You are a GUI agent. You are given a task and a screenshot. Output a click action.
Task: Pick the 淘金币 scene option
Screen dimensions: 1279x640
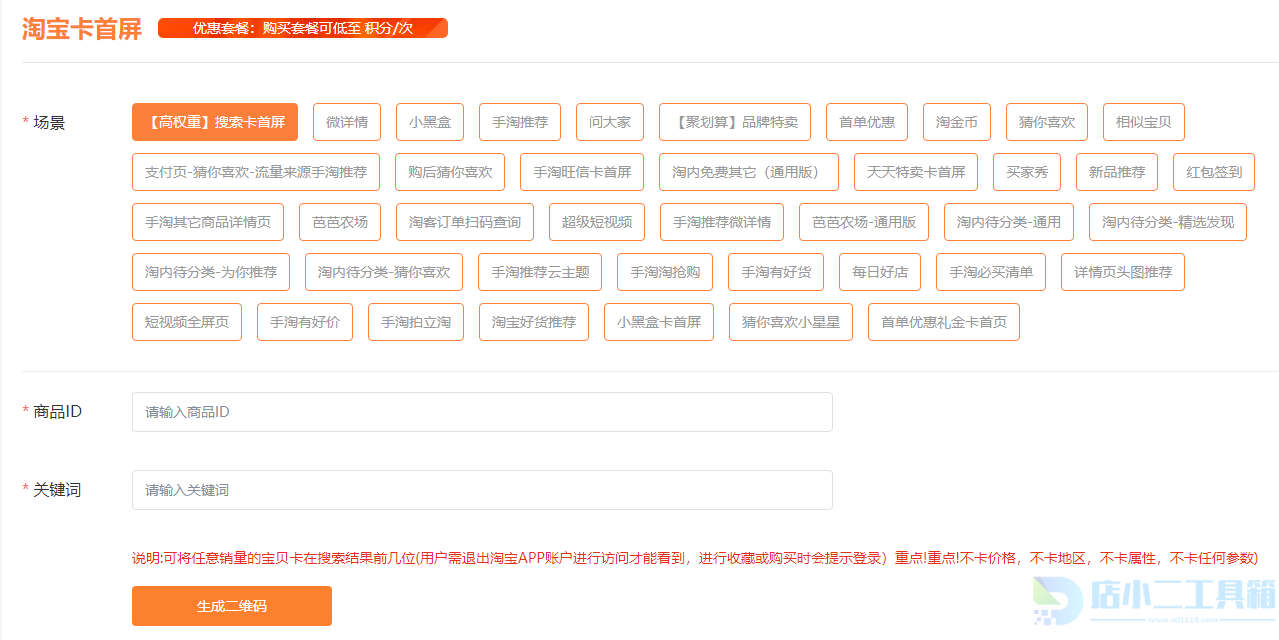point(957,122)
